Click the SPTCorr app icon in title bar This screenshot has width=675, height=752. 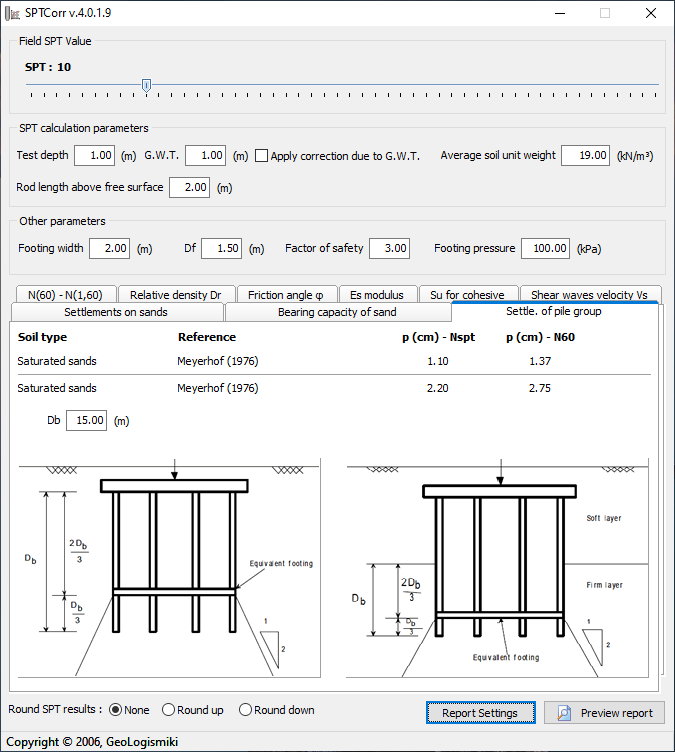tap(13, 13)
